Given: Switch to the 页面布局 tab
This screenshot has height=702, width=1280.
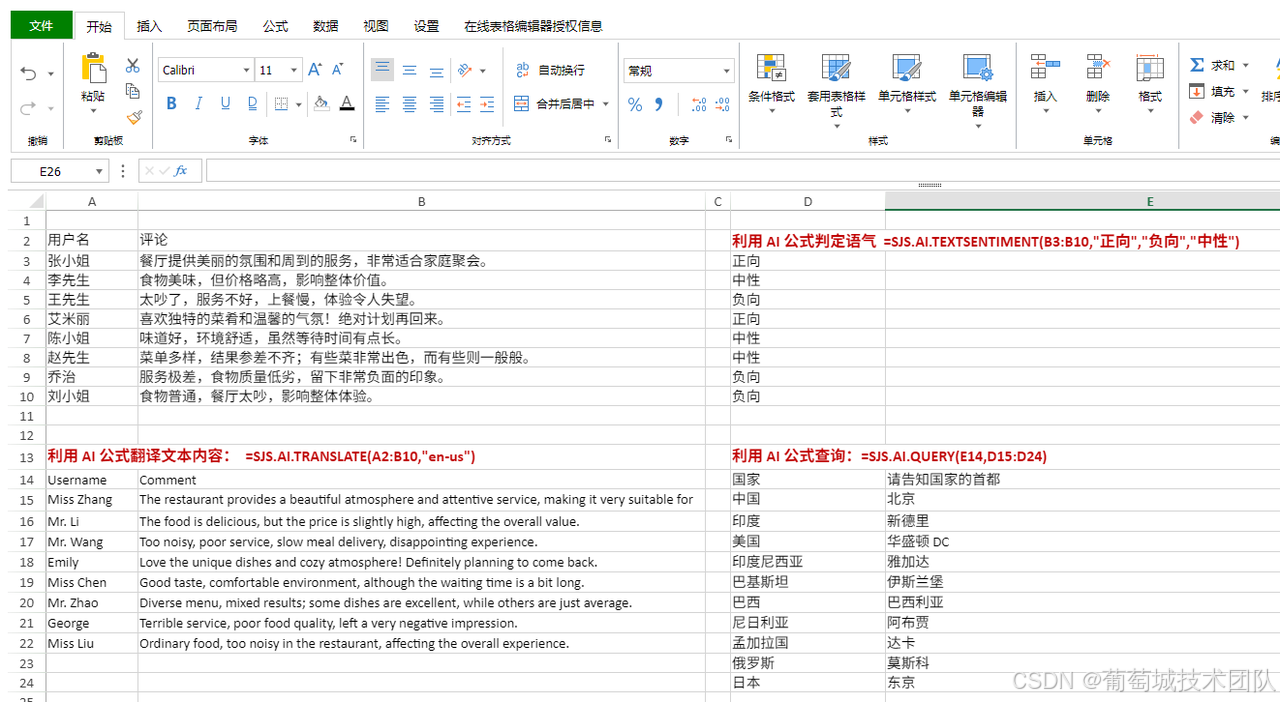Looking at the screenshot, I should click(x=212, y=26).
